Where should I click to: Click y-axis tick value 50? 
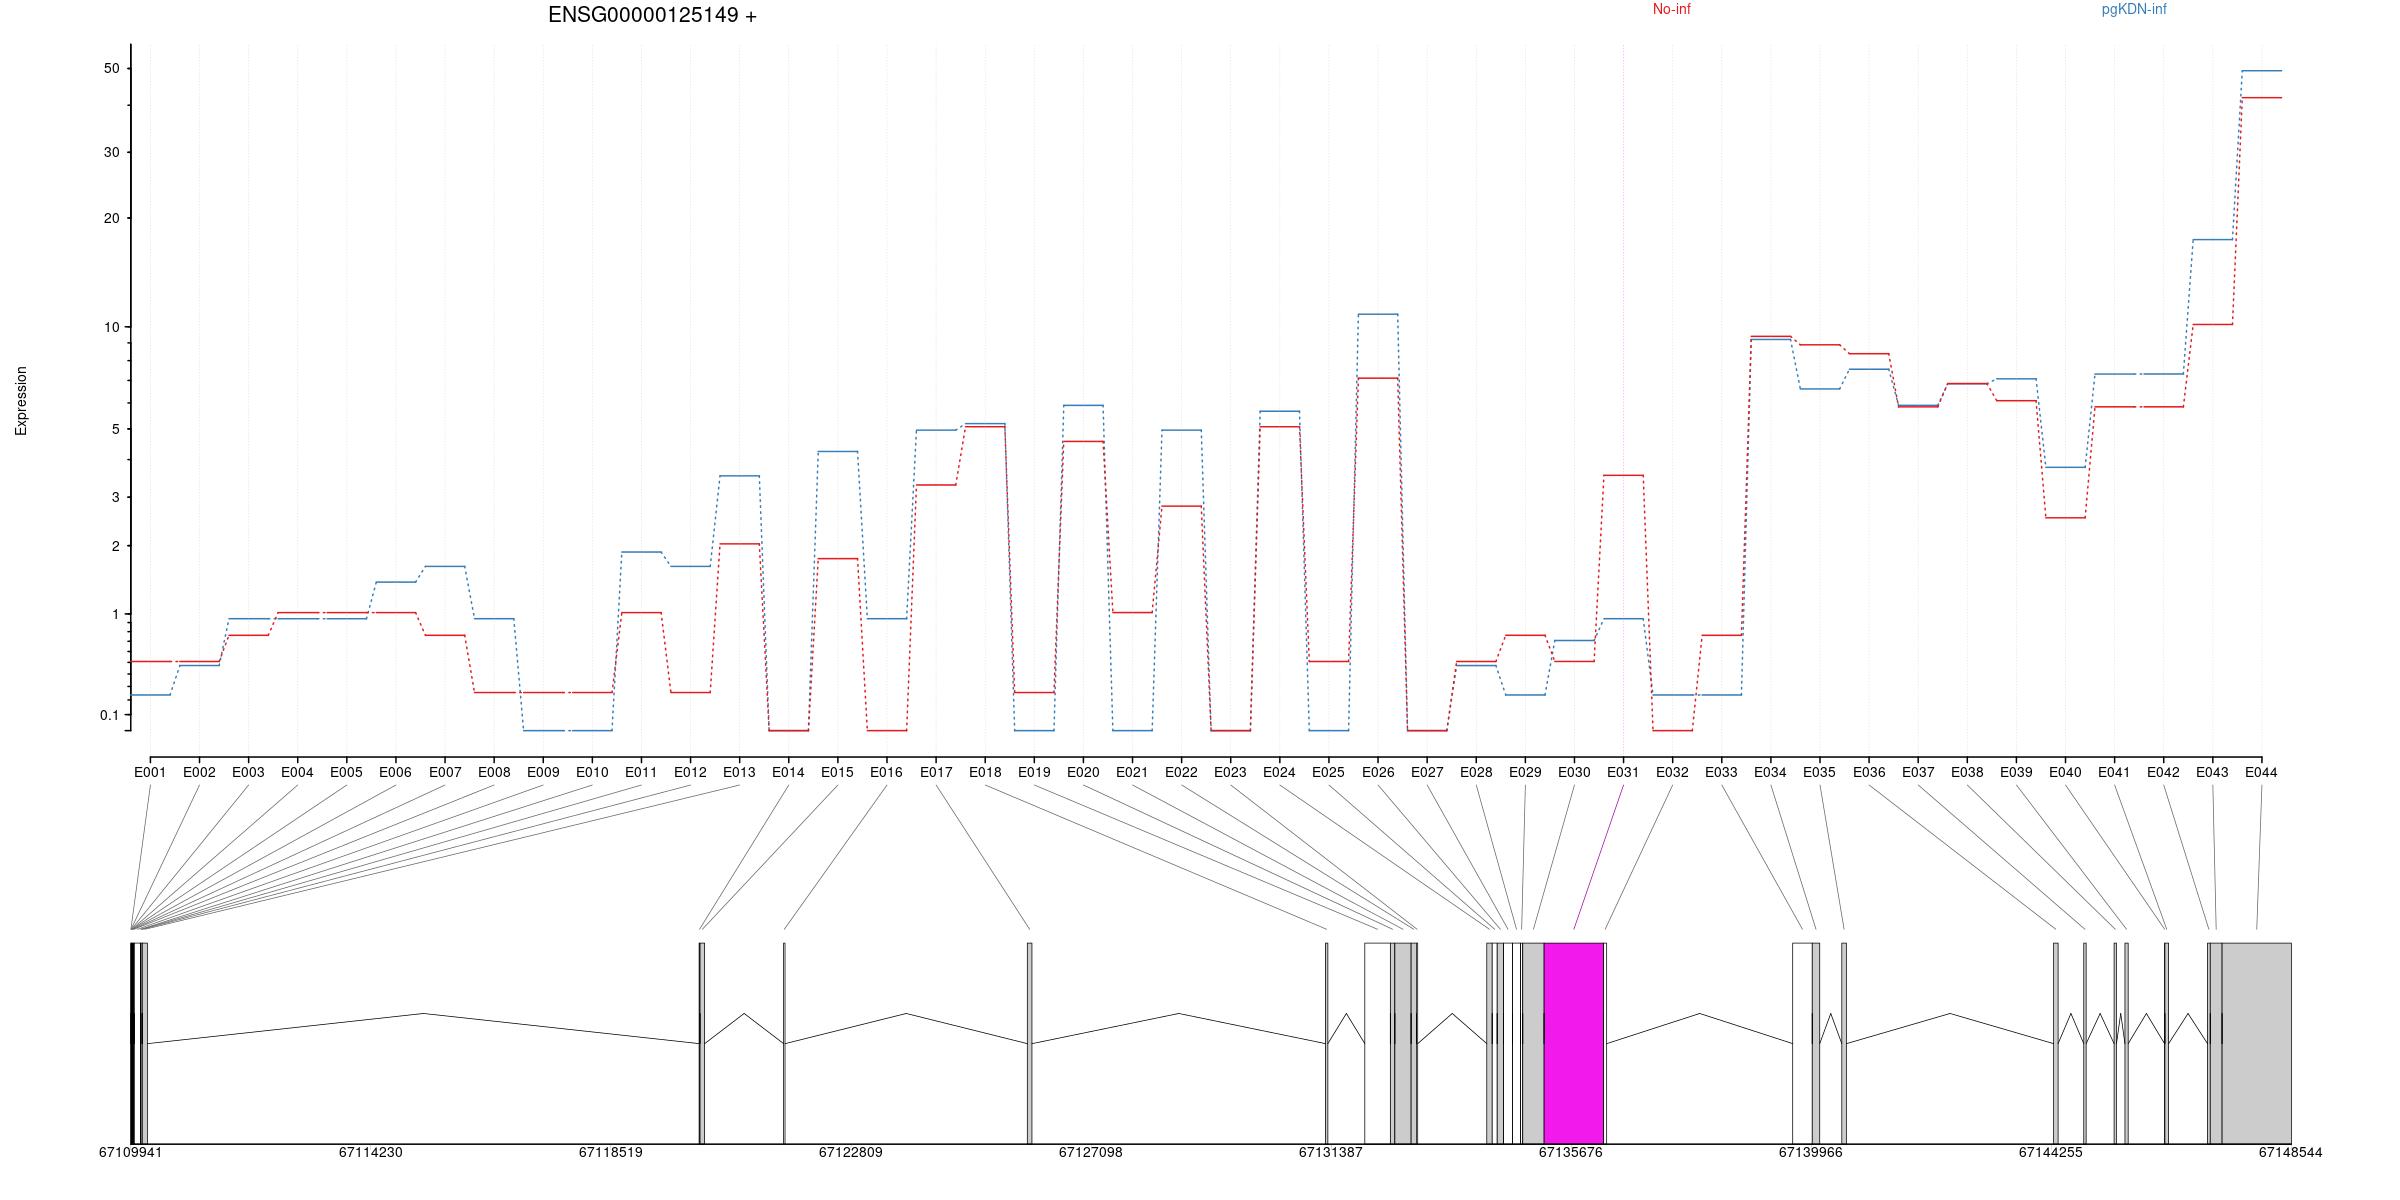110,68
